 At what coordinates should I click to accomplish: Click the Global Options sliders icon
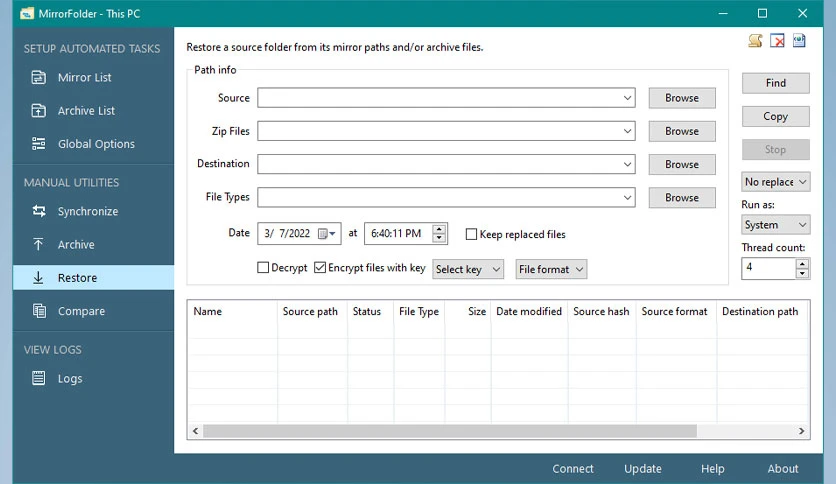tap(38, 143)
